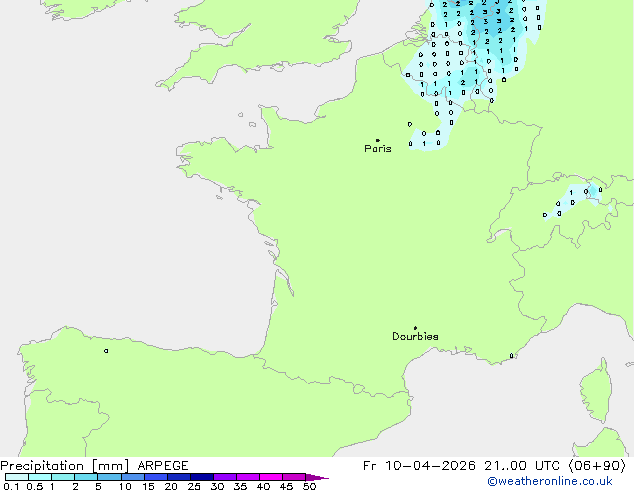The height and width of the screenshot is (490, 634).
Task: Click the ARPEGE model name
Action: pos(163,466)
